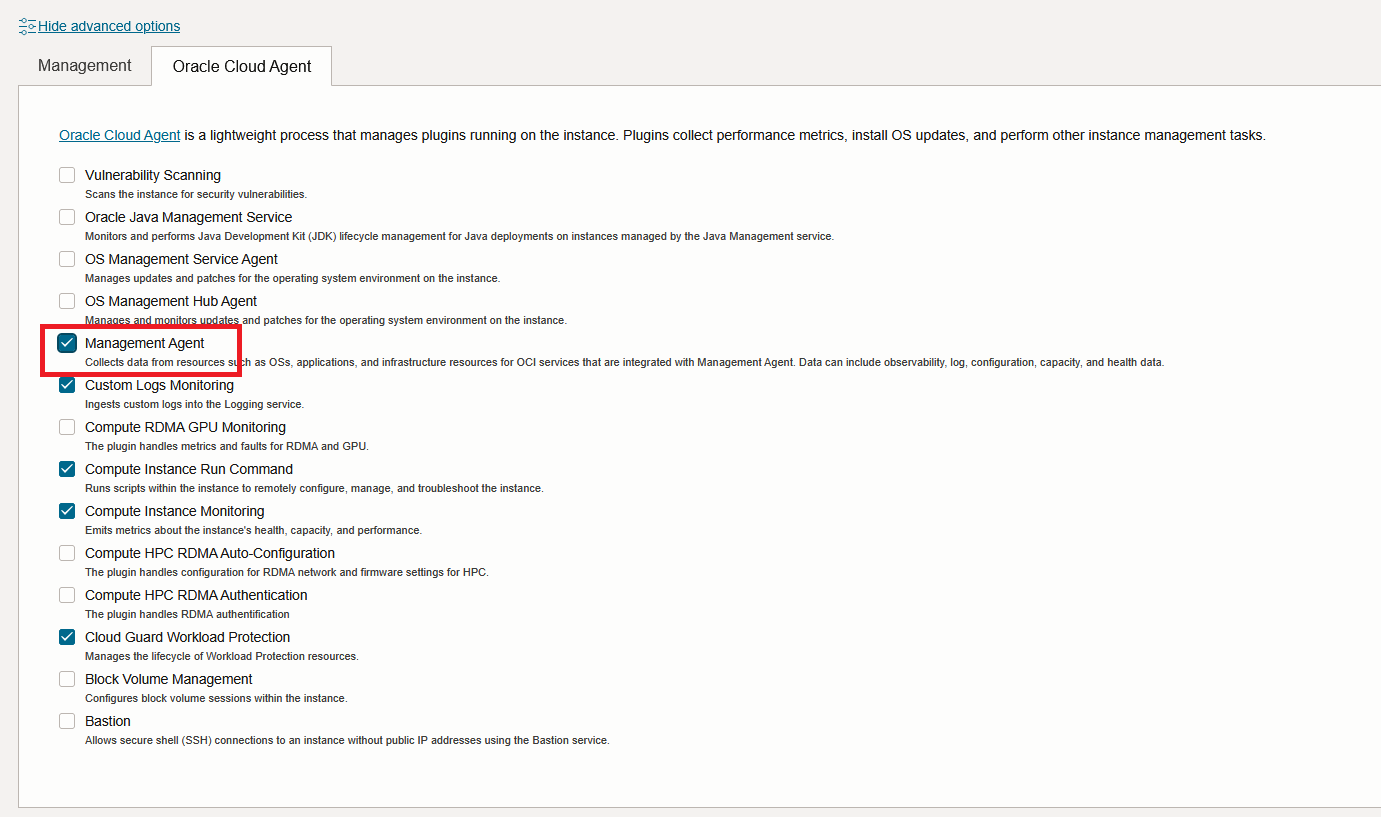Click the advanced options sliders icon
Image resolution: width=1381 pixels, height=817 pixels.
click(x=27, y=26)
